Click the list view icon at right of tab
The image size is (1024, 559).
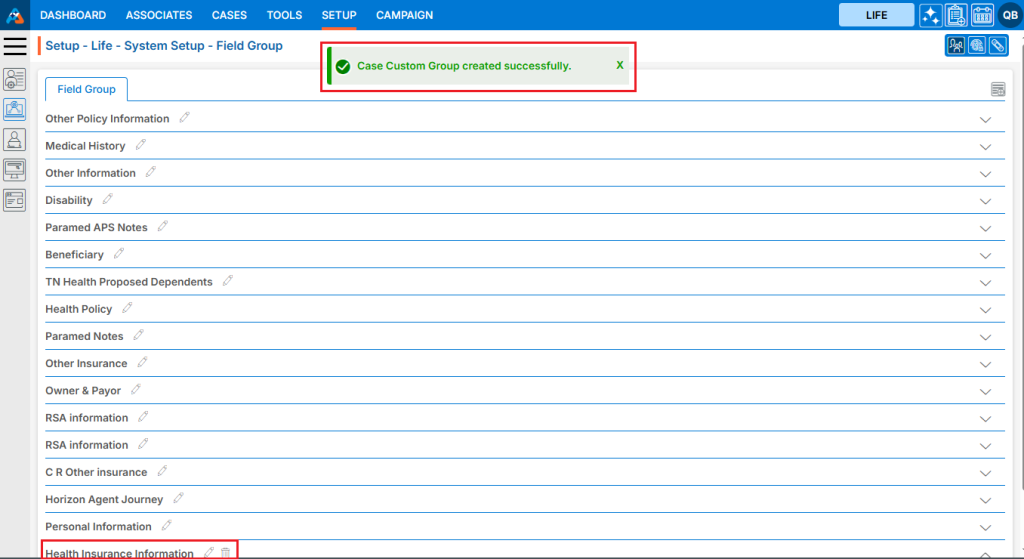tap(998, 90)
